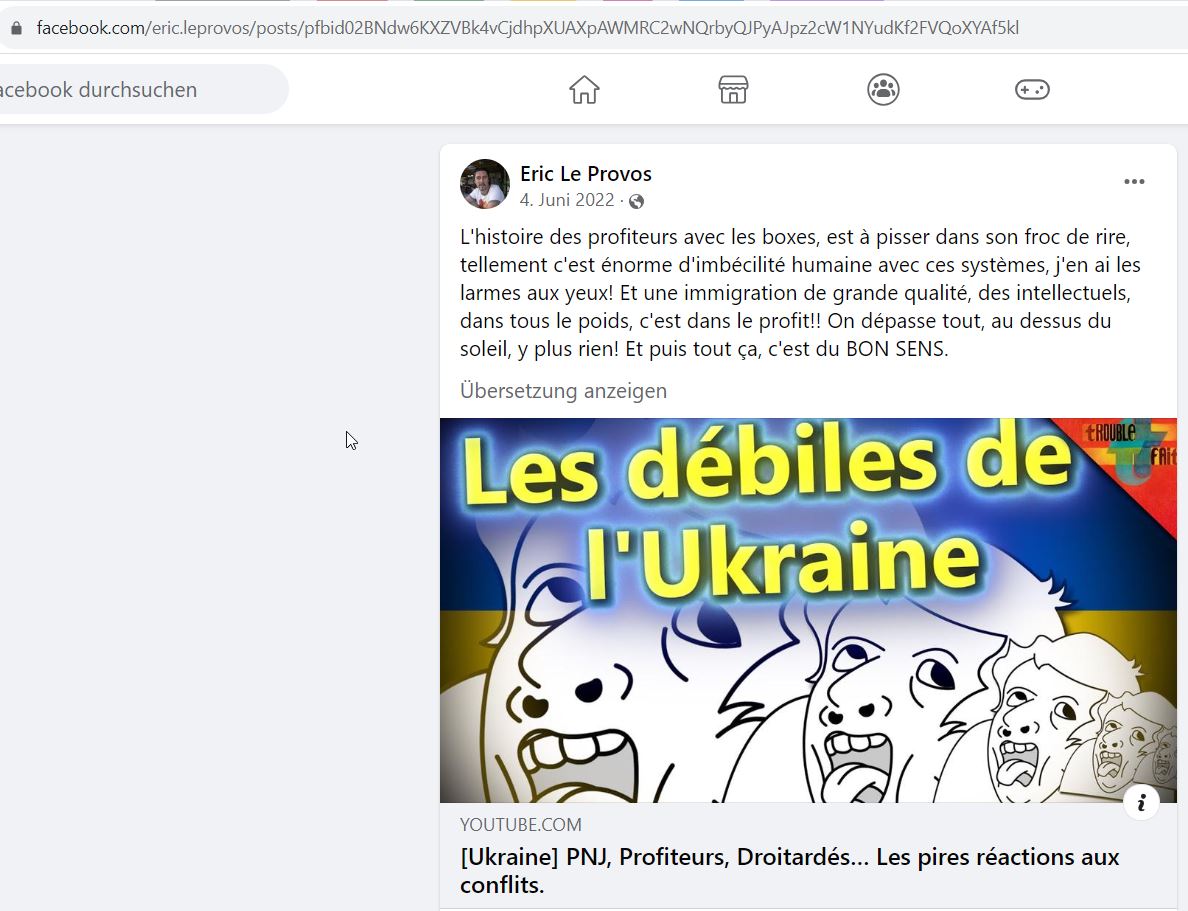The image size is (1188, 911).
Task: Click the site lock icon in address bar
Action: tap(16, 29)
